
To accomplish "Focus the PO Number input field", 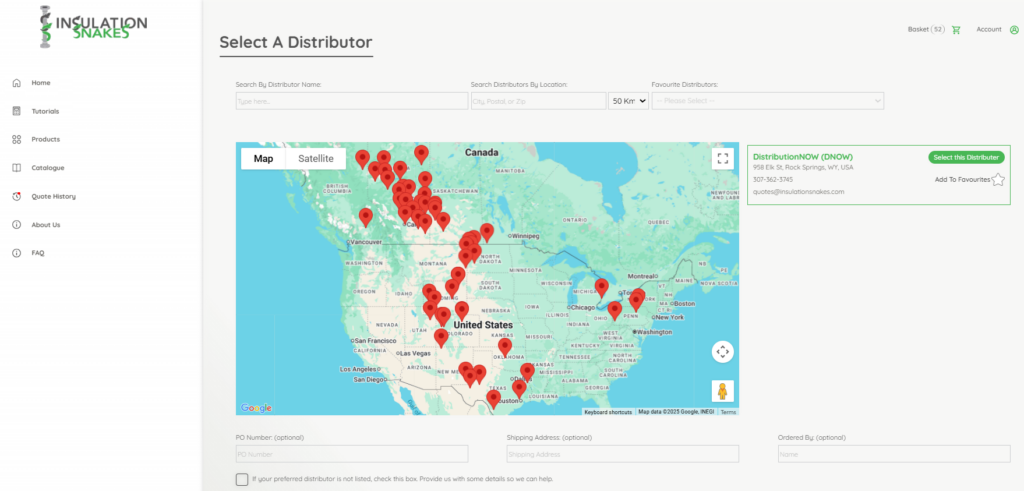I will (x=351, y=454).
